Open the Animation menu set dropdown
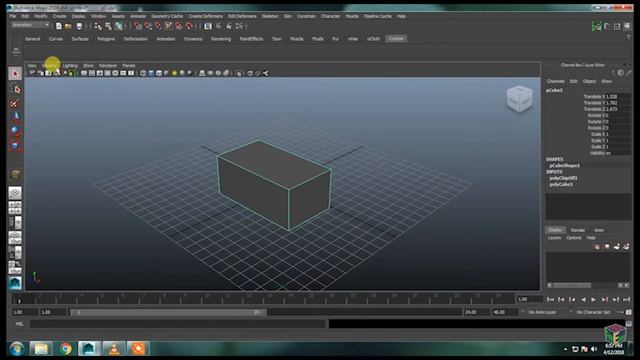Viewport: 640px width, 360px height. [x=31, y=25]
